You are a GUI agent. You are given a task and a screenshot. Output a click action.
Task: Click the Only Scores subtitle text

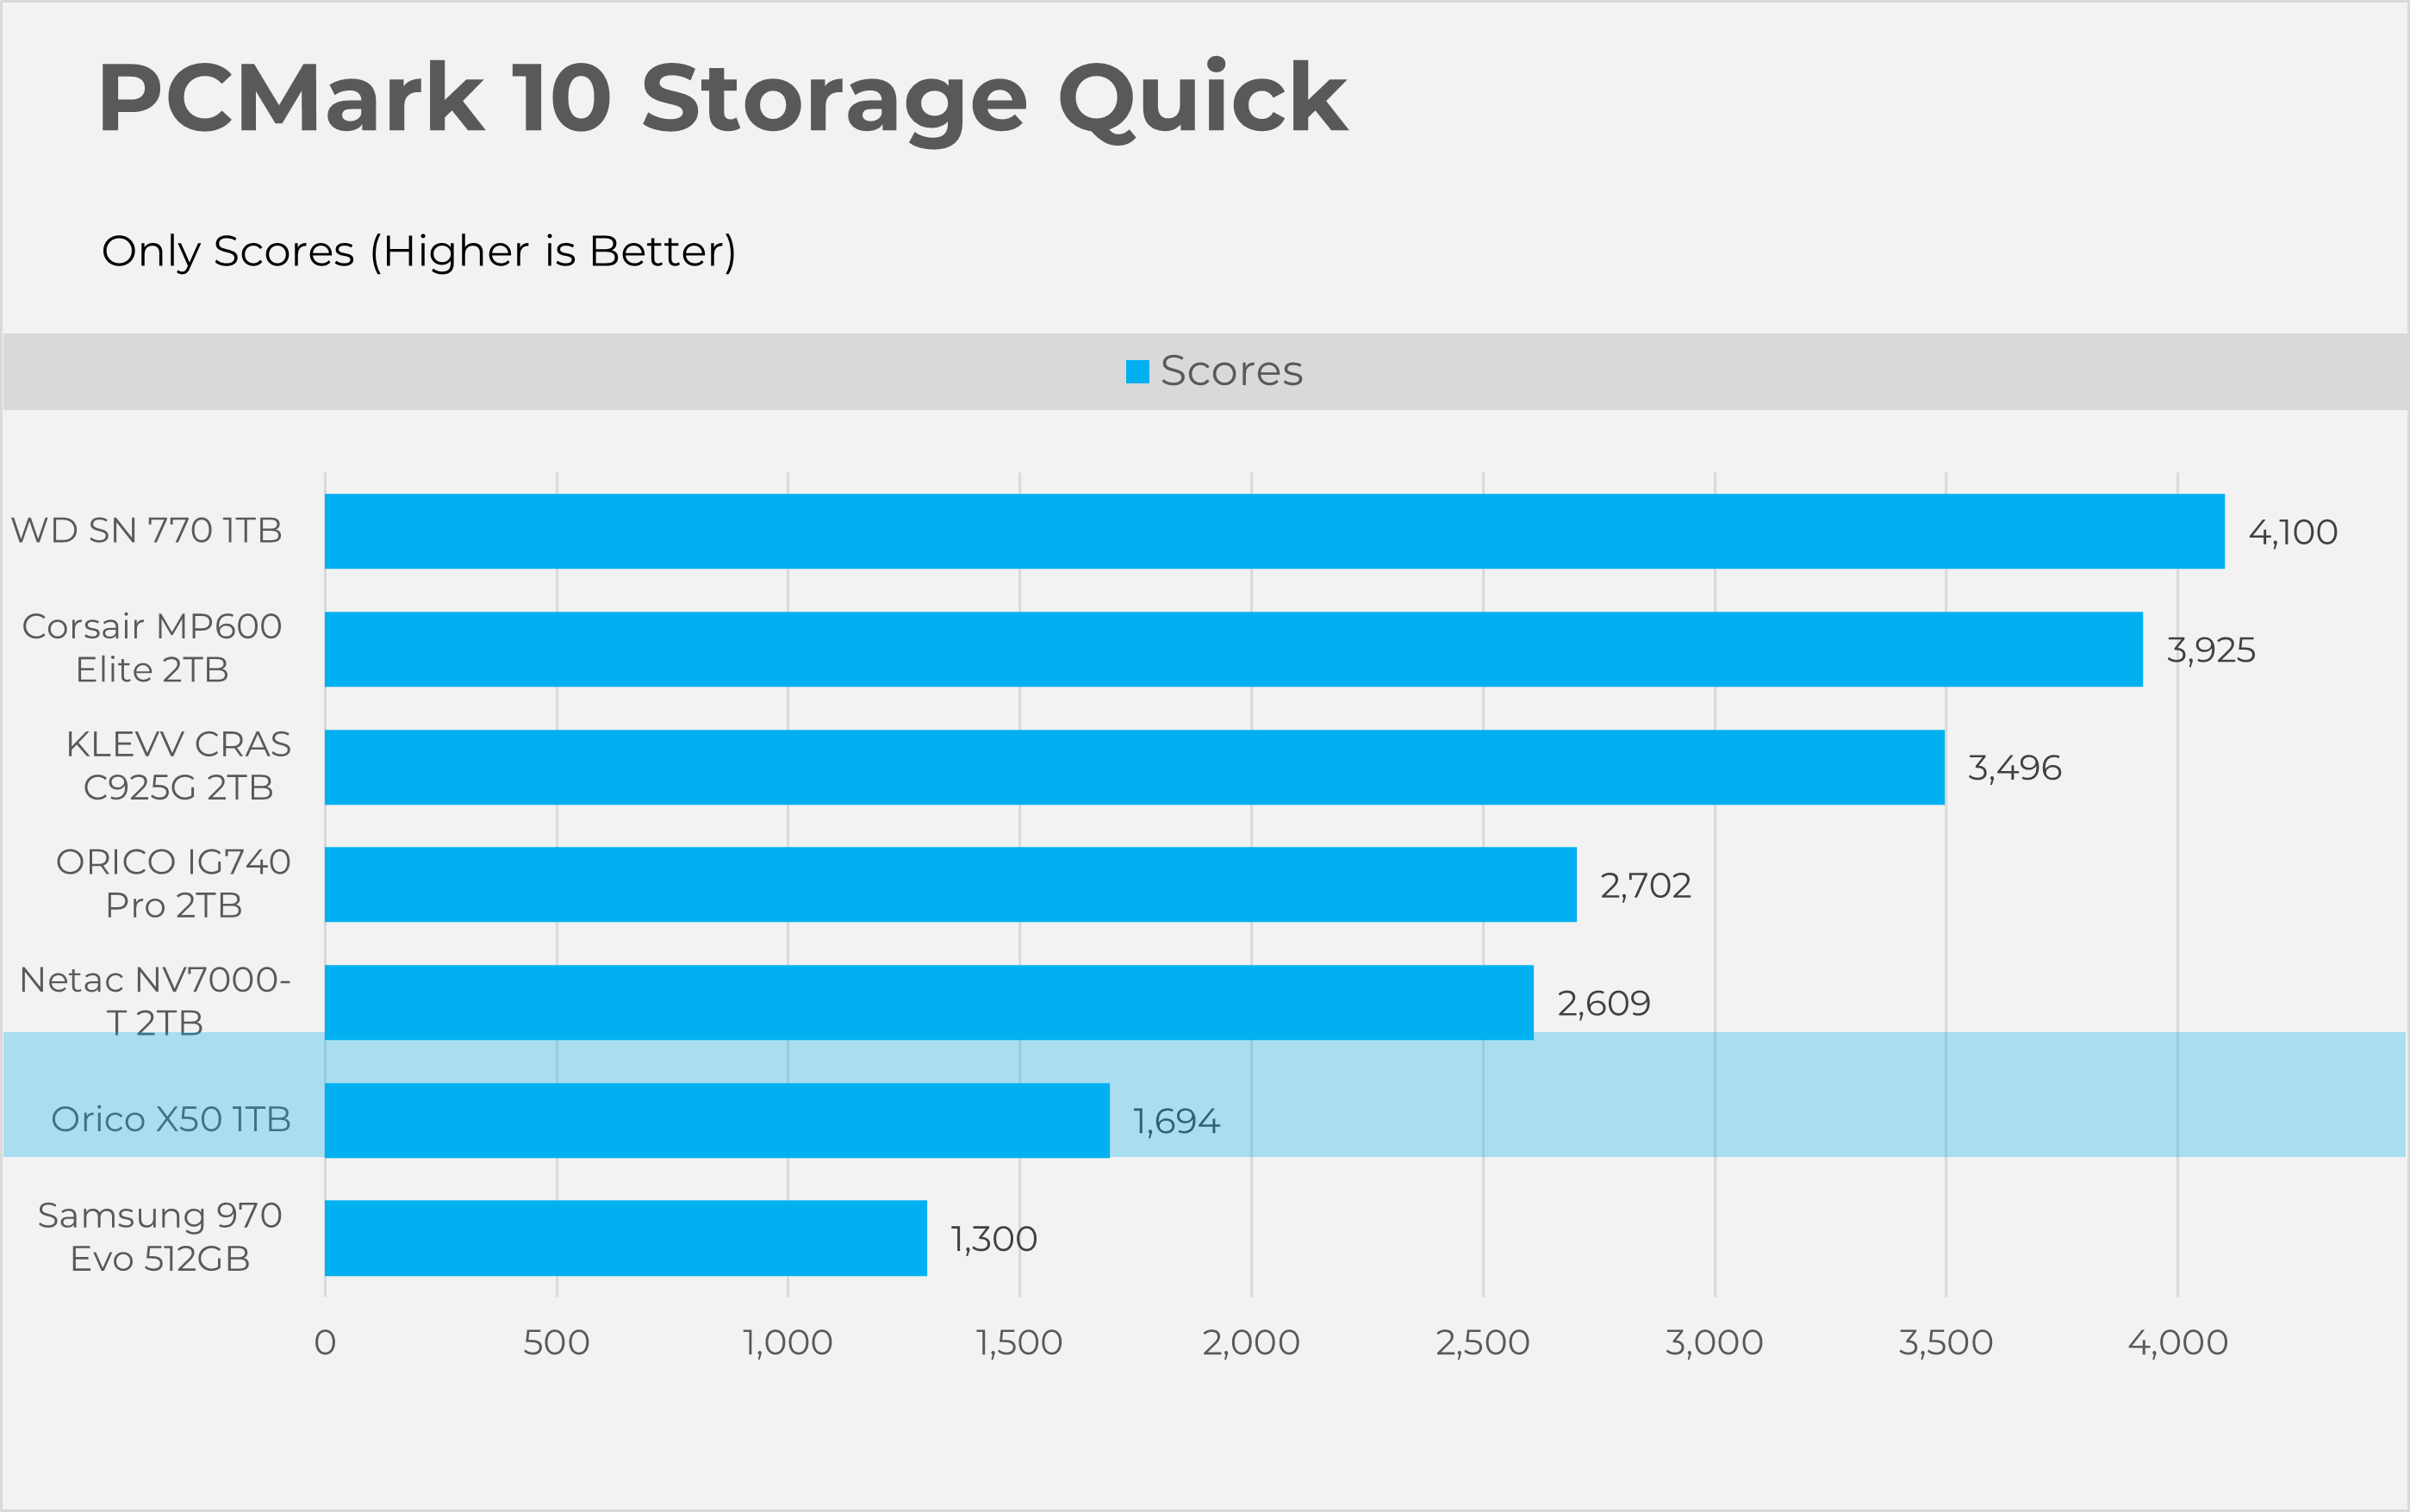(x=418, y=251)
